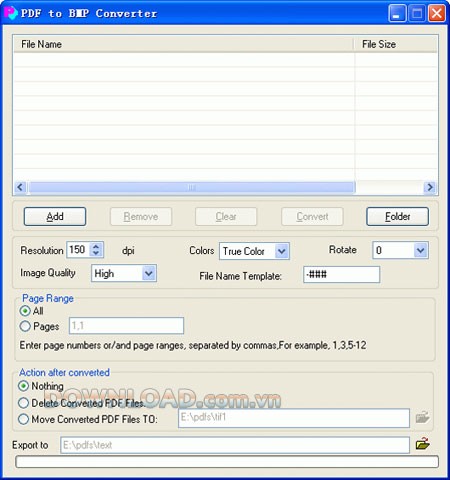Open the Rotate dropdown showing 0
The image size is (450, 480).
400,250
